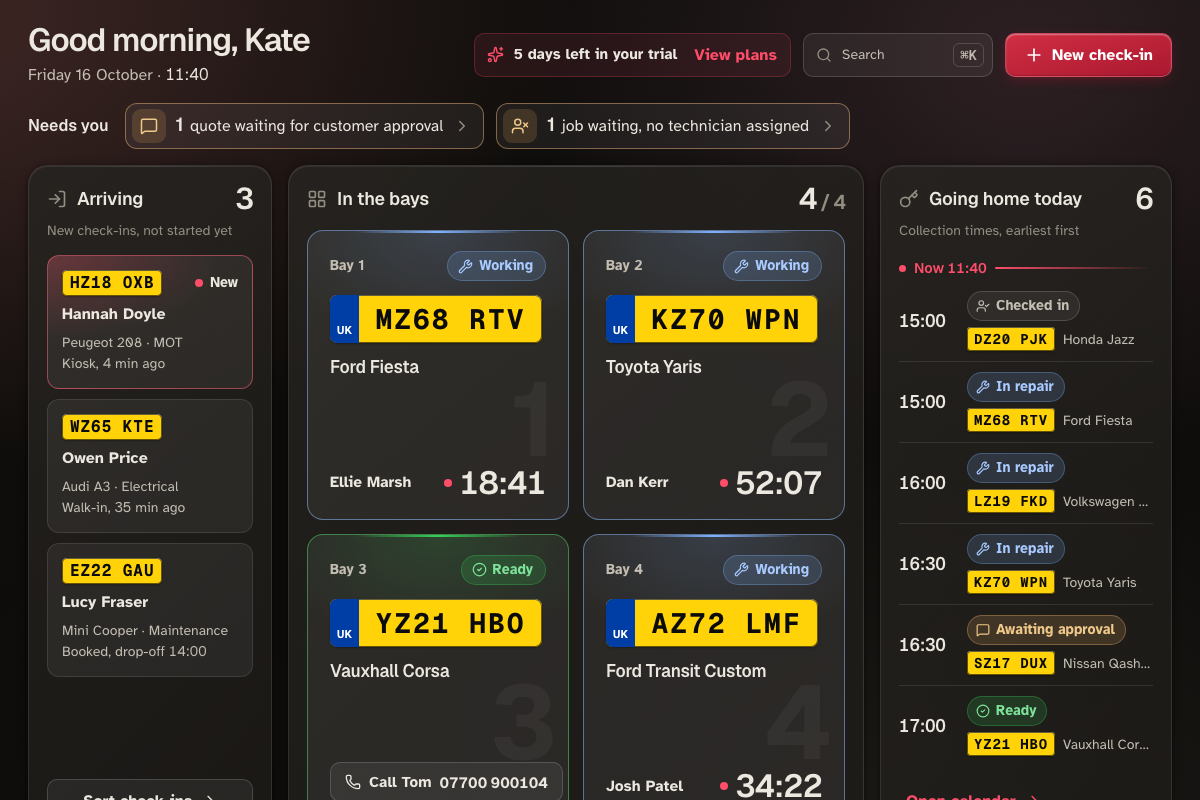Click the Checked in status badge
Image resolution: width=1200 pixels, height=800 pixels.
click(x=1023, y=306)
